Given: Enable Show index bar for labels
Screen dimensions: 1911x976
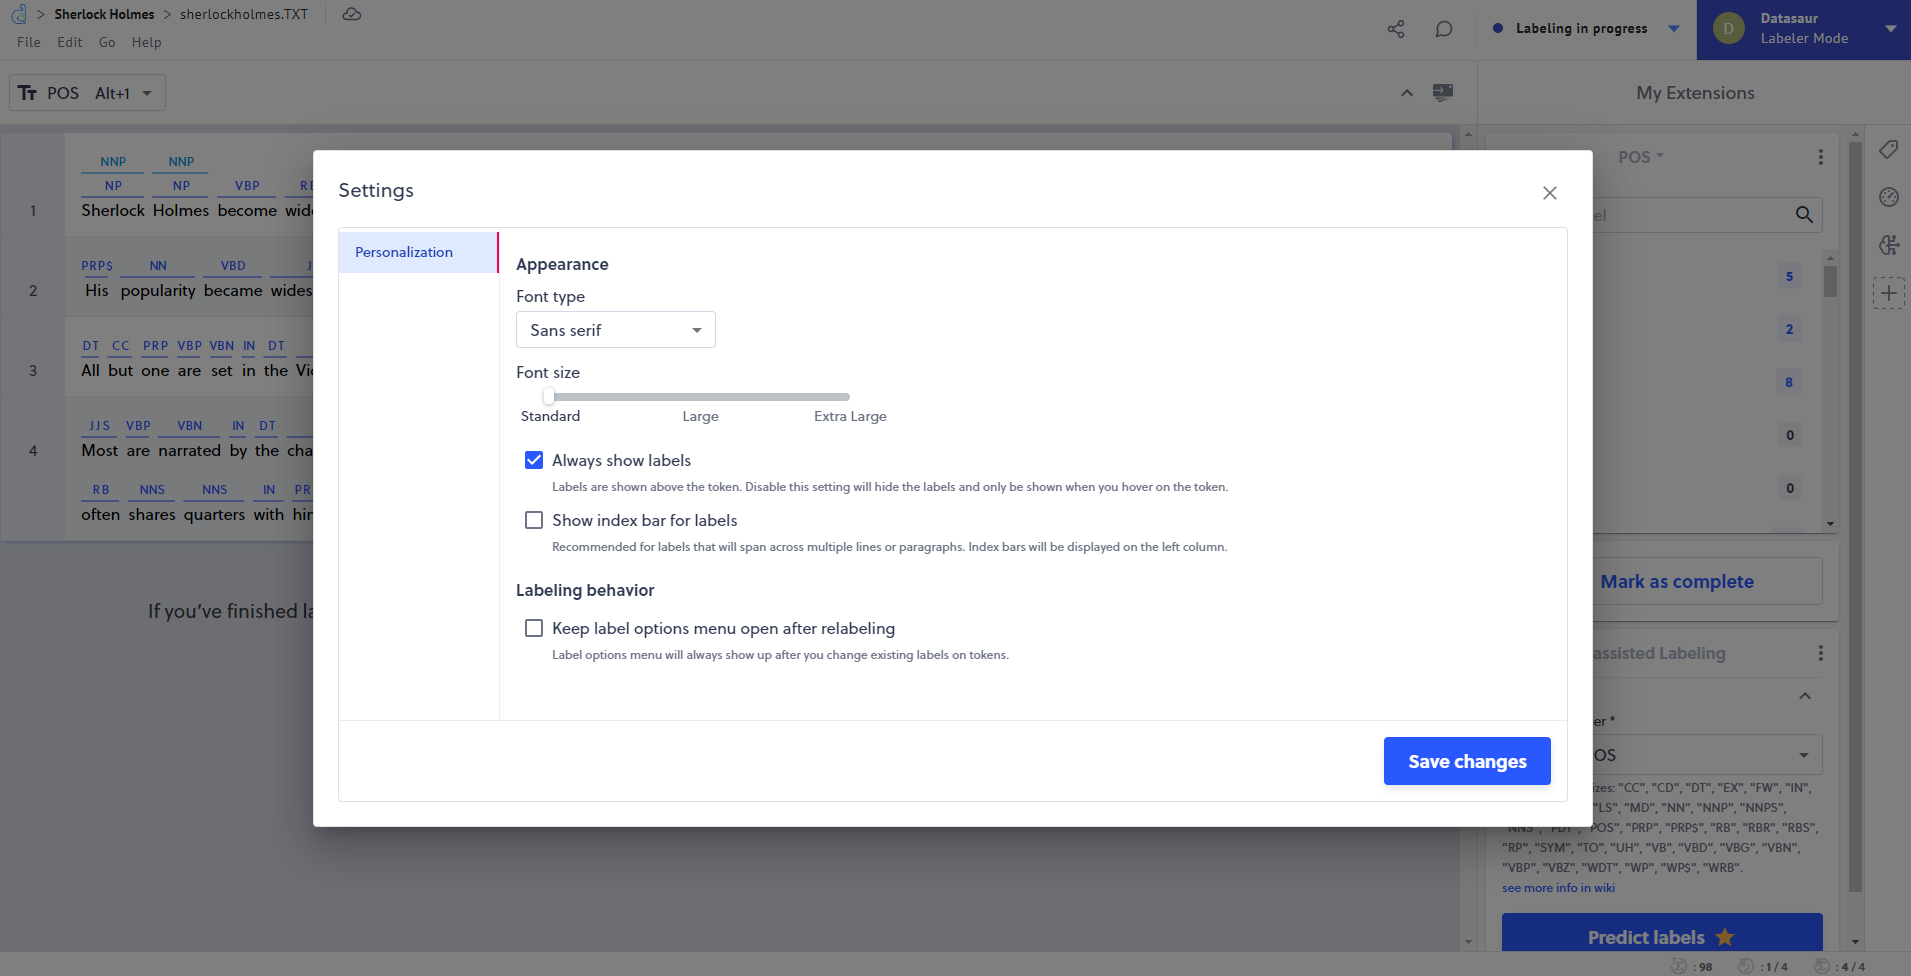Looking at the screenshot, I should [534, 520].
